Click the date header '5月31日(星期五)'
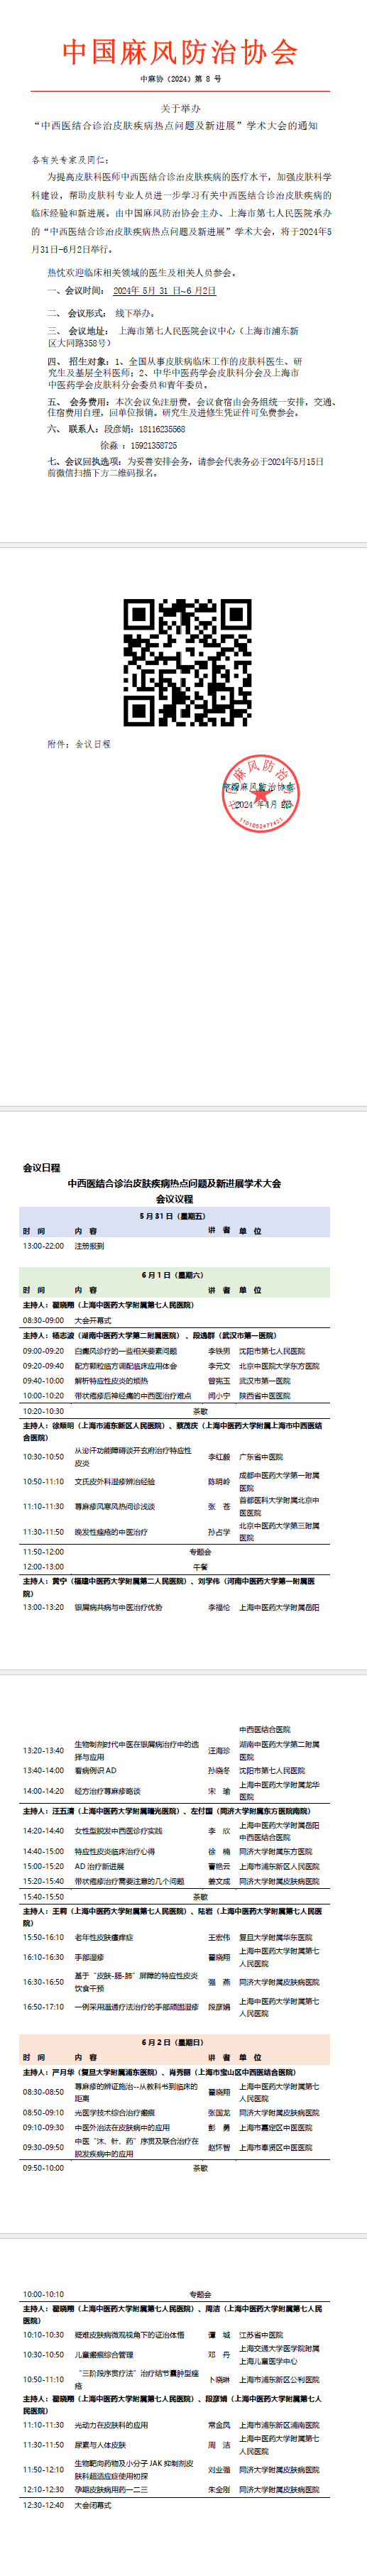Image resolution: width=367 pixels, height=2576 pixels. tap(173, 1216)
